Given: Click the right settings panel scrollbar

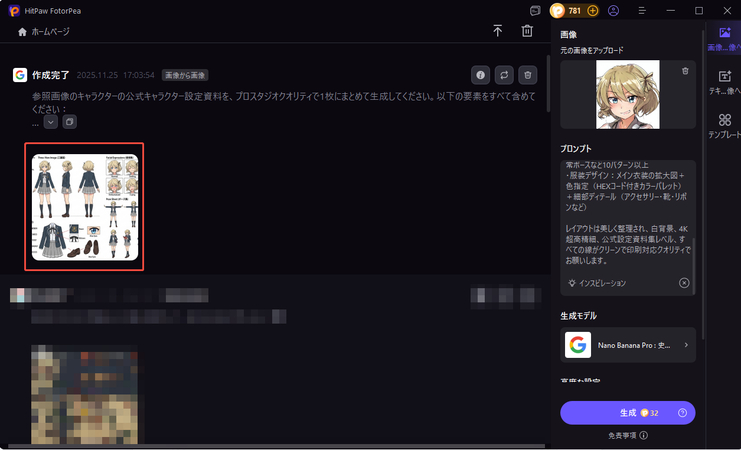Looking at the screenshot, I should [703, 184].
